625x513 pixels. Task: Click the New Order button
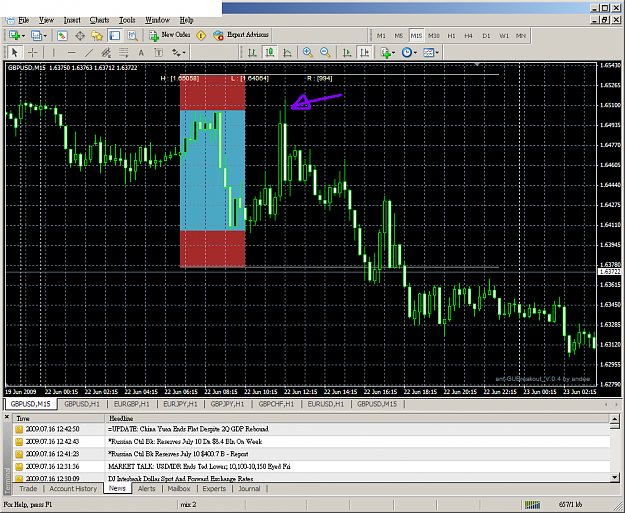(170, 35)
